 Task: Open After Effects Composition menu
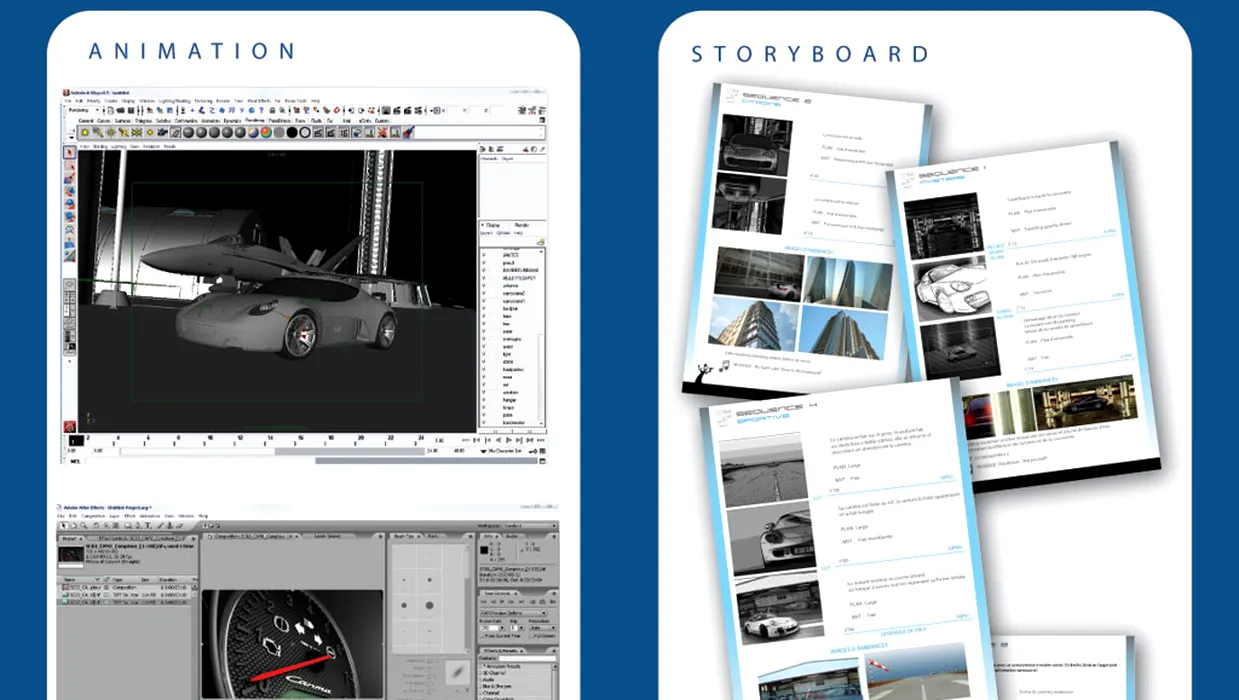[x=93, y=516]
